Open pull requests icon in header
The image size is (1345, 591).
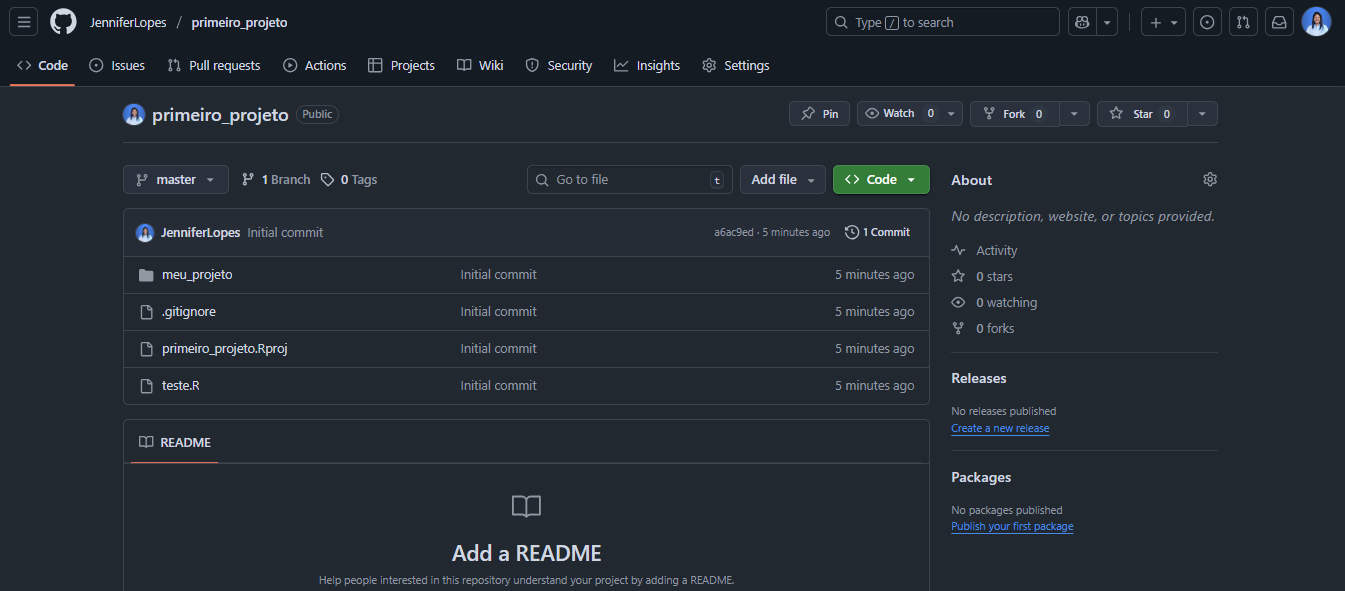click(x=1242, y=22)
